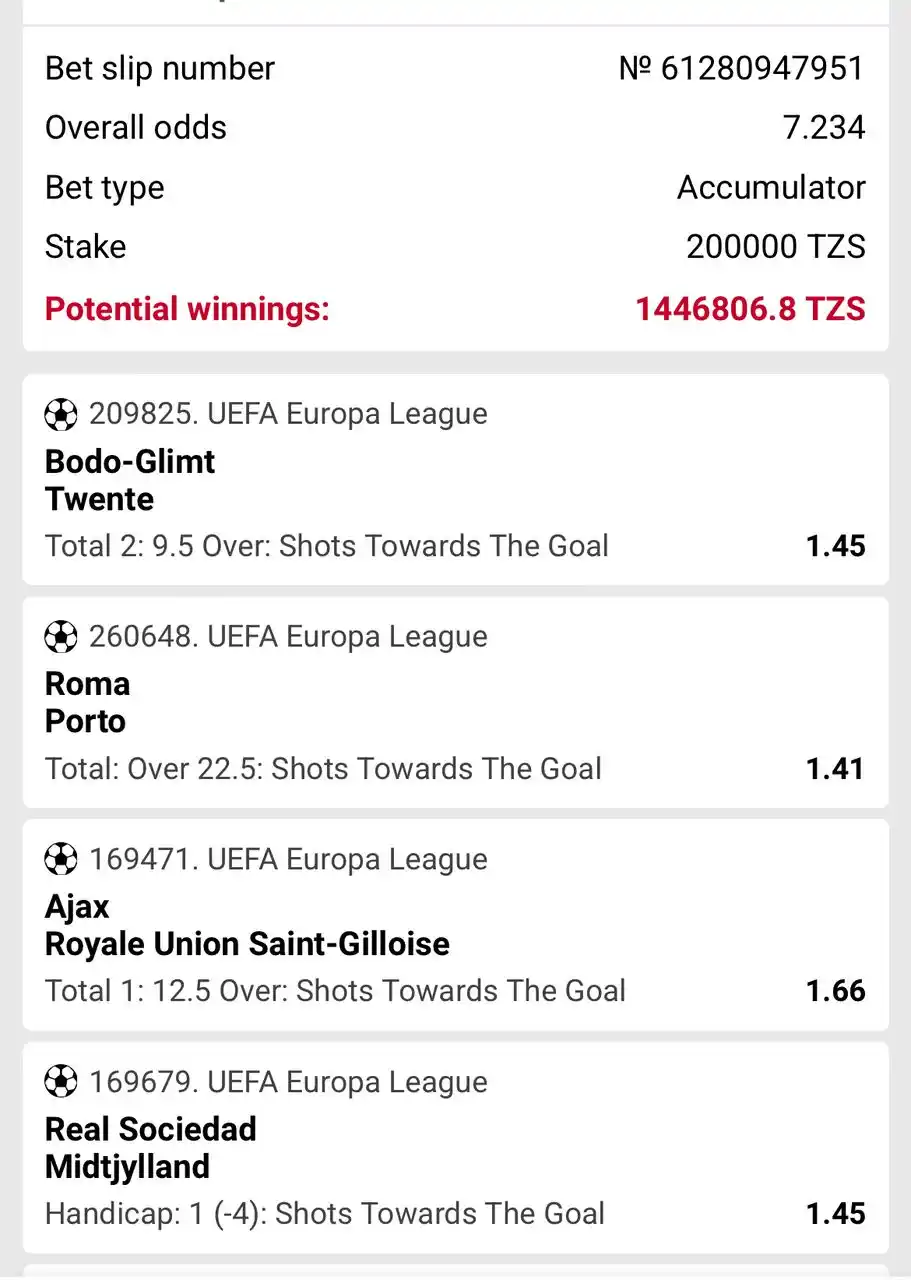Click odds 1.66 for Ajax selection
Screen dimensions: 911x1280
pyautogui.click(x=836, y=991)
